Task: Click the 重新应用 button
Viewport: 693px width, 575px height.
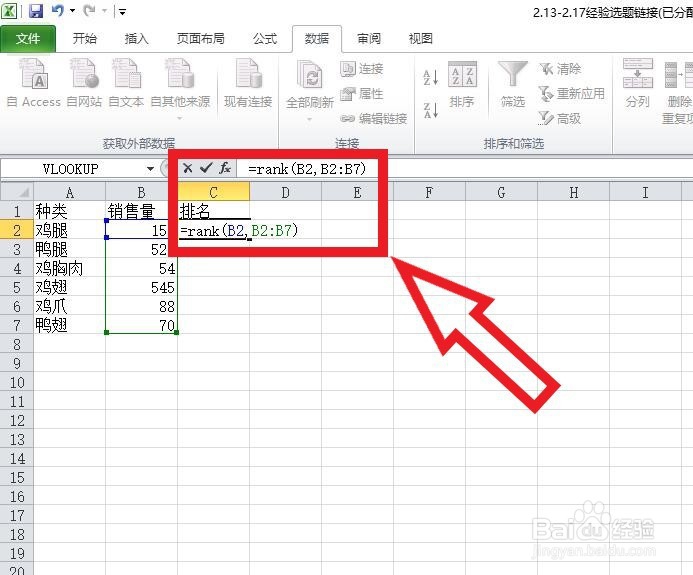Action: tap(572, 94)
